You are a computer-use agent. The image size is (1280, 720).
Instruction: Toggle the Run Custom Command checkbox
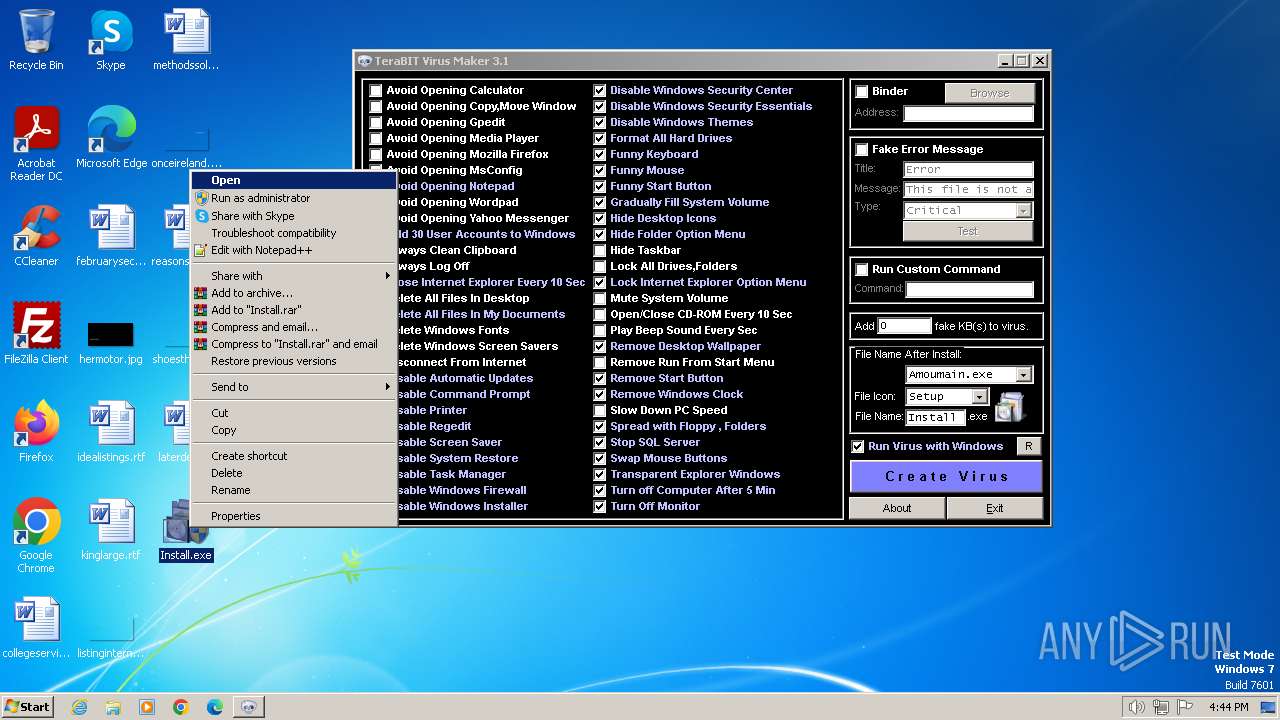(862, 270)
